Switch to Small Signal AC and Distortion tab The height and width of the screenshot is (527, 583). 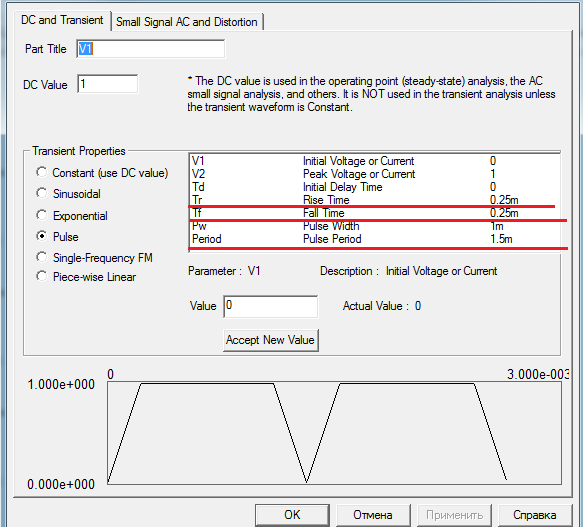[x=187, y=22]
